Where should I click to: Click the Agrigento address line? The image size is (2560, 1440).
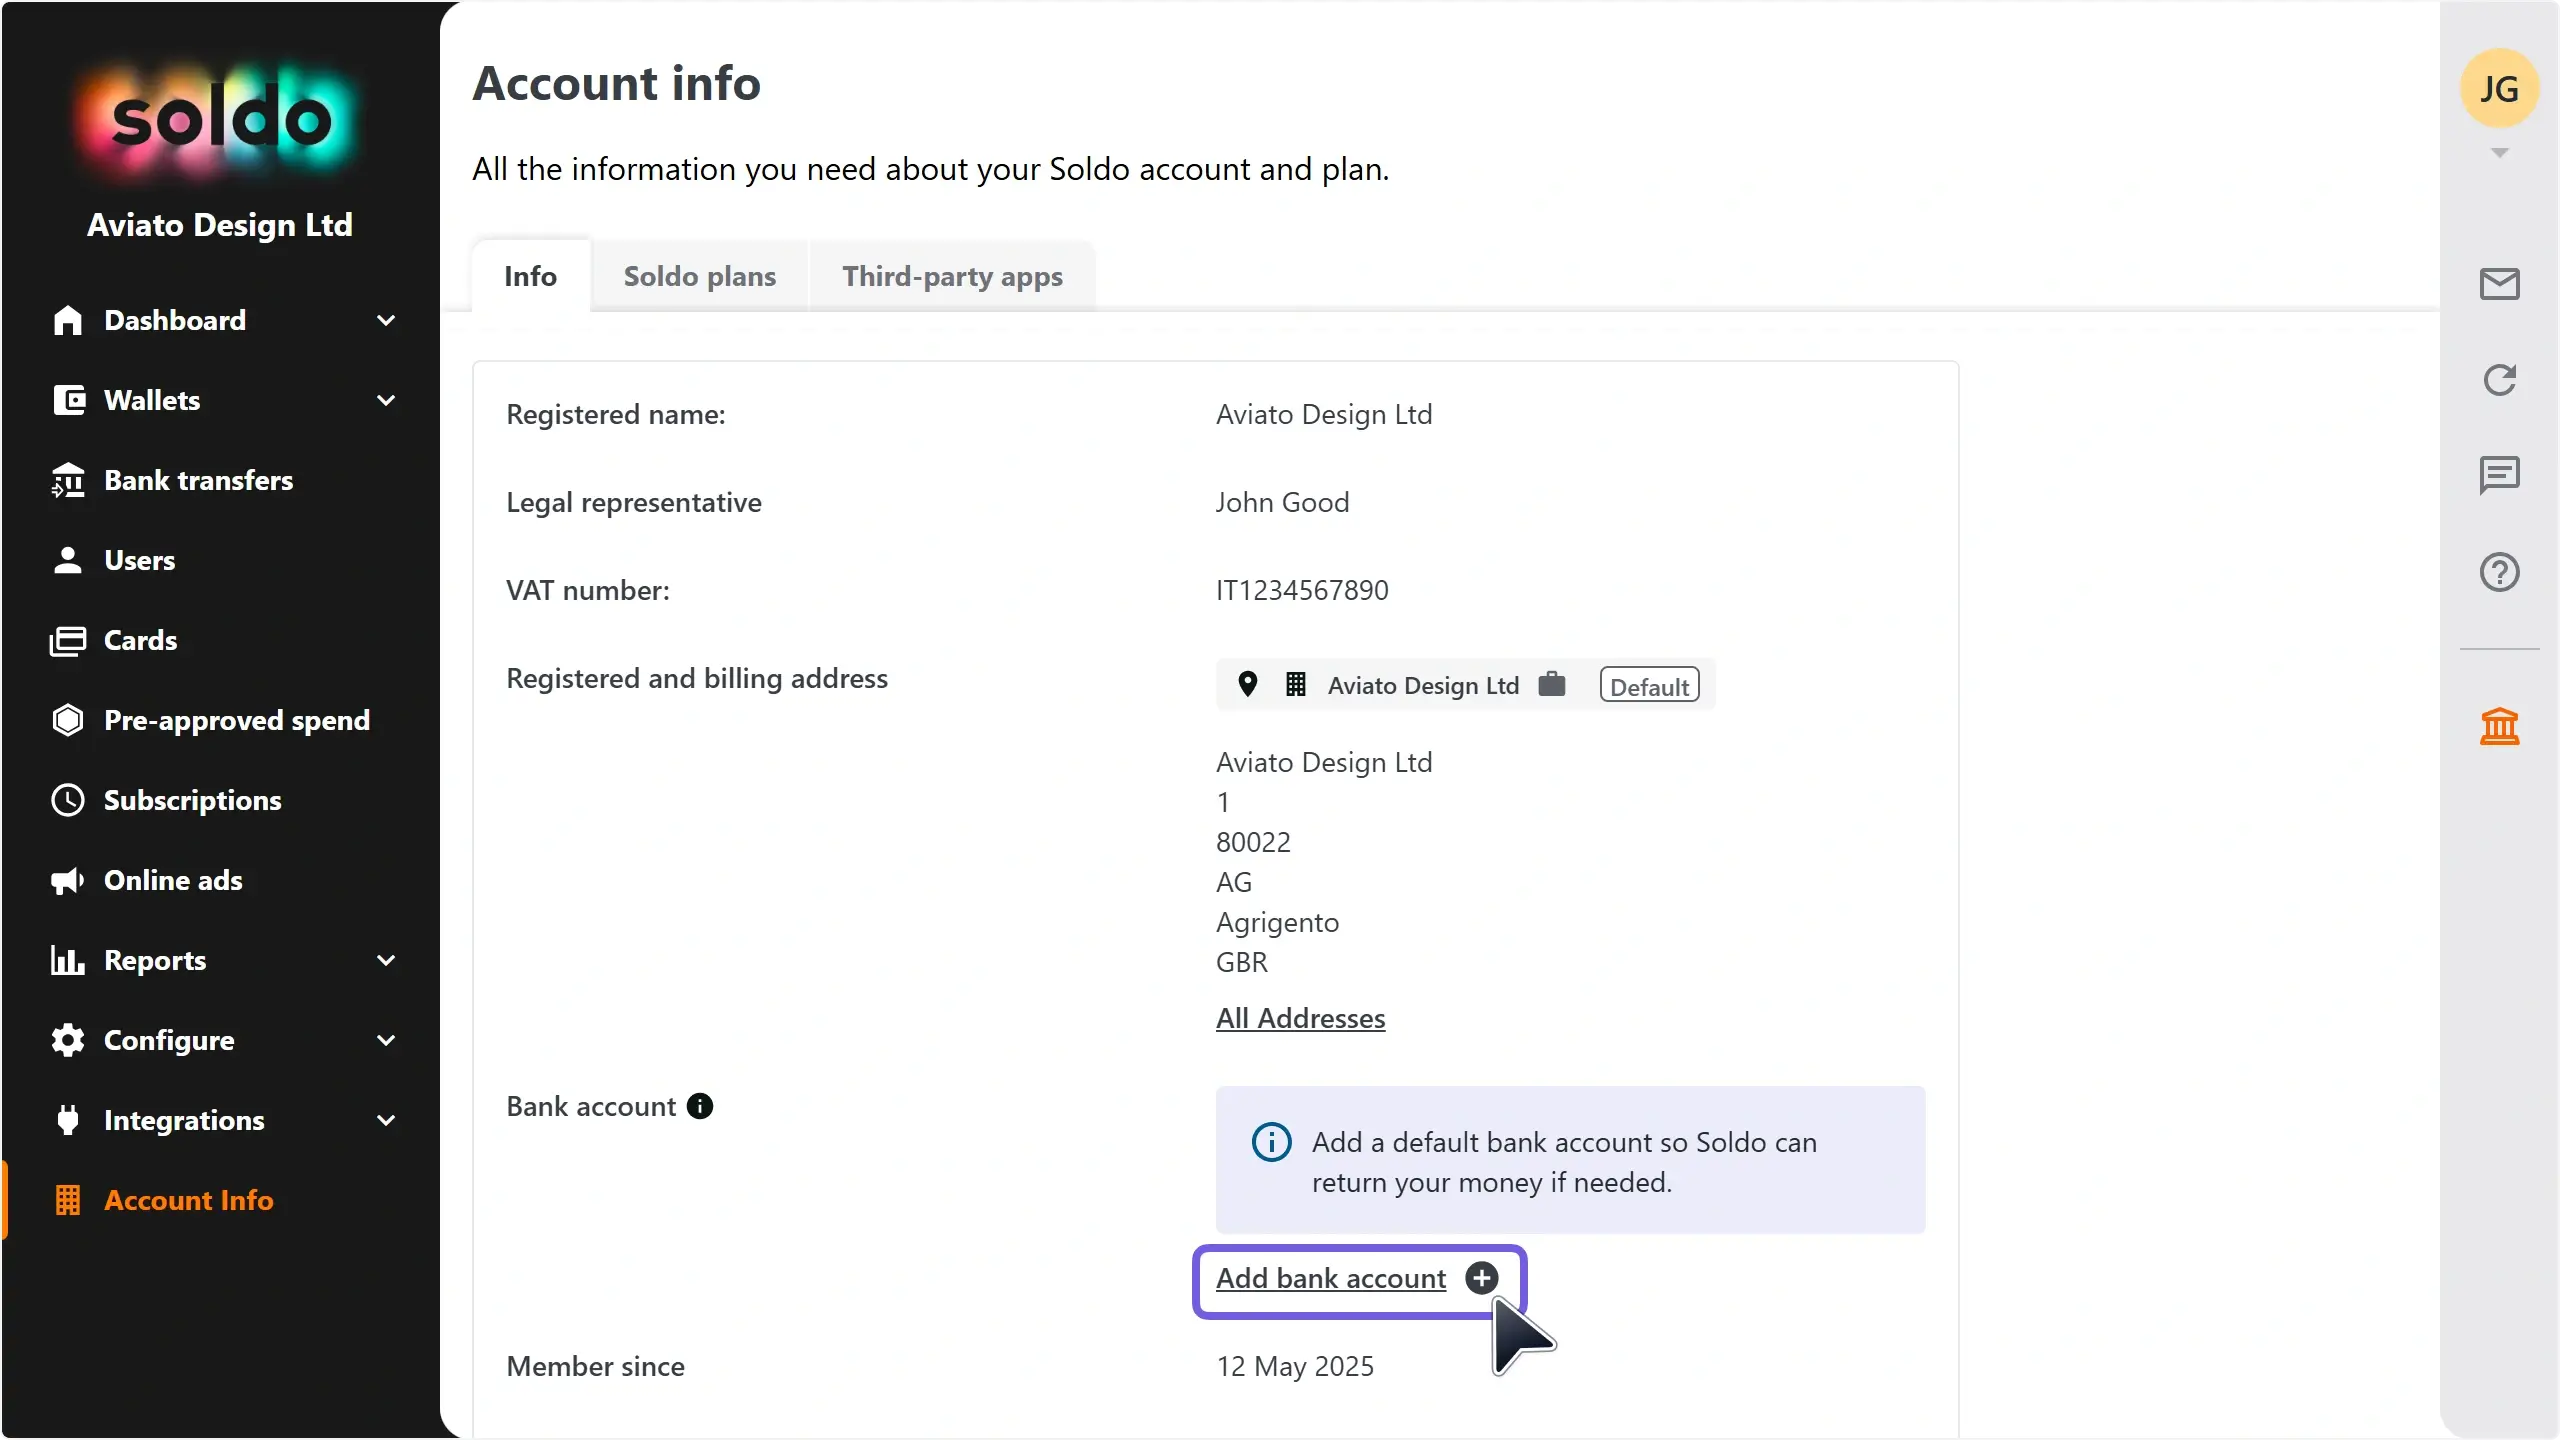tap(1277, 922)
